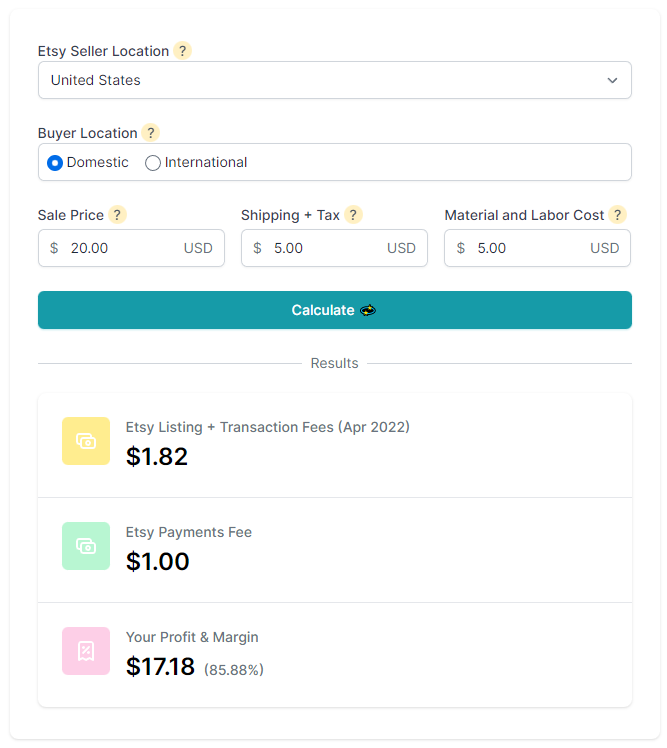
Task: Click help icon next to Etsy Seller Location
Action: coord(182,51)
